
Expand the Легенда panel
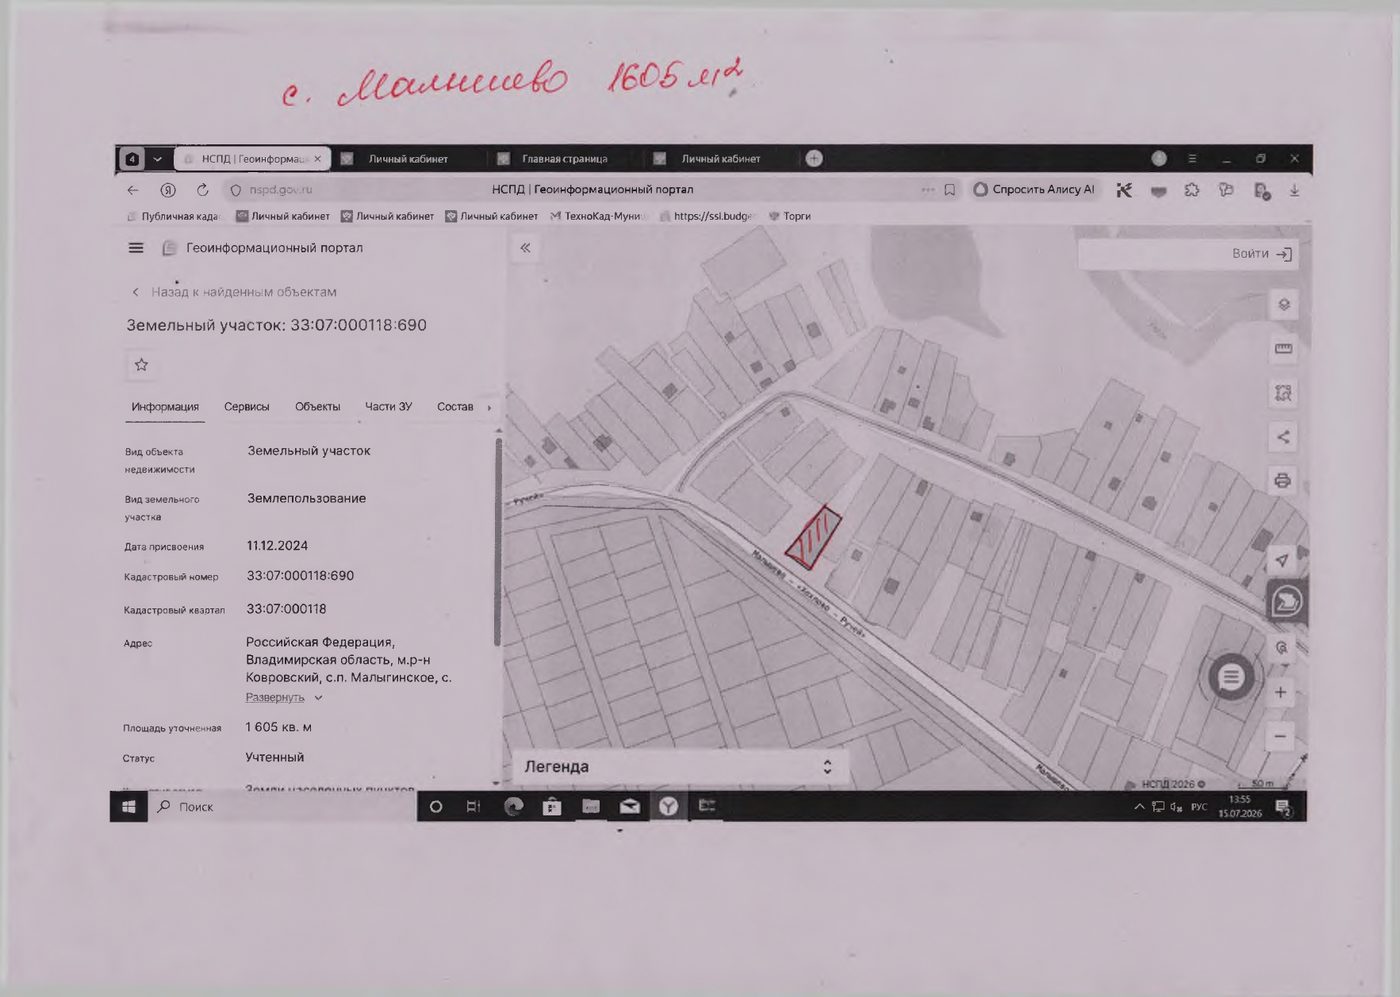point(680,767)
